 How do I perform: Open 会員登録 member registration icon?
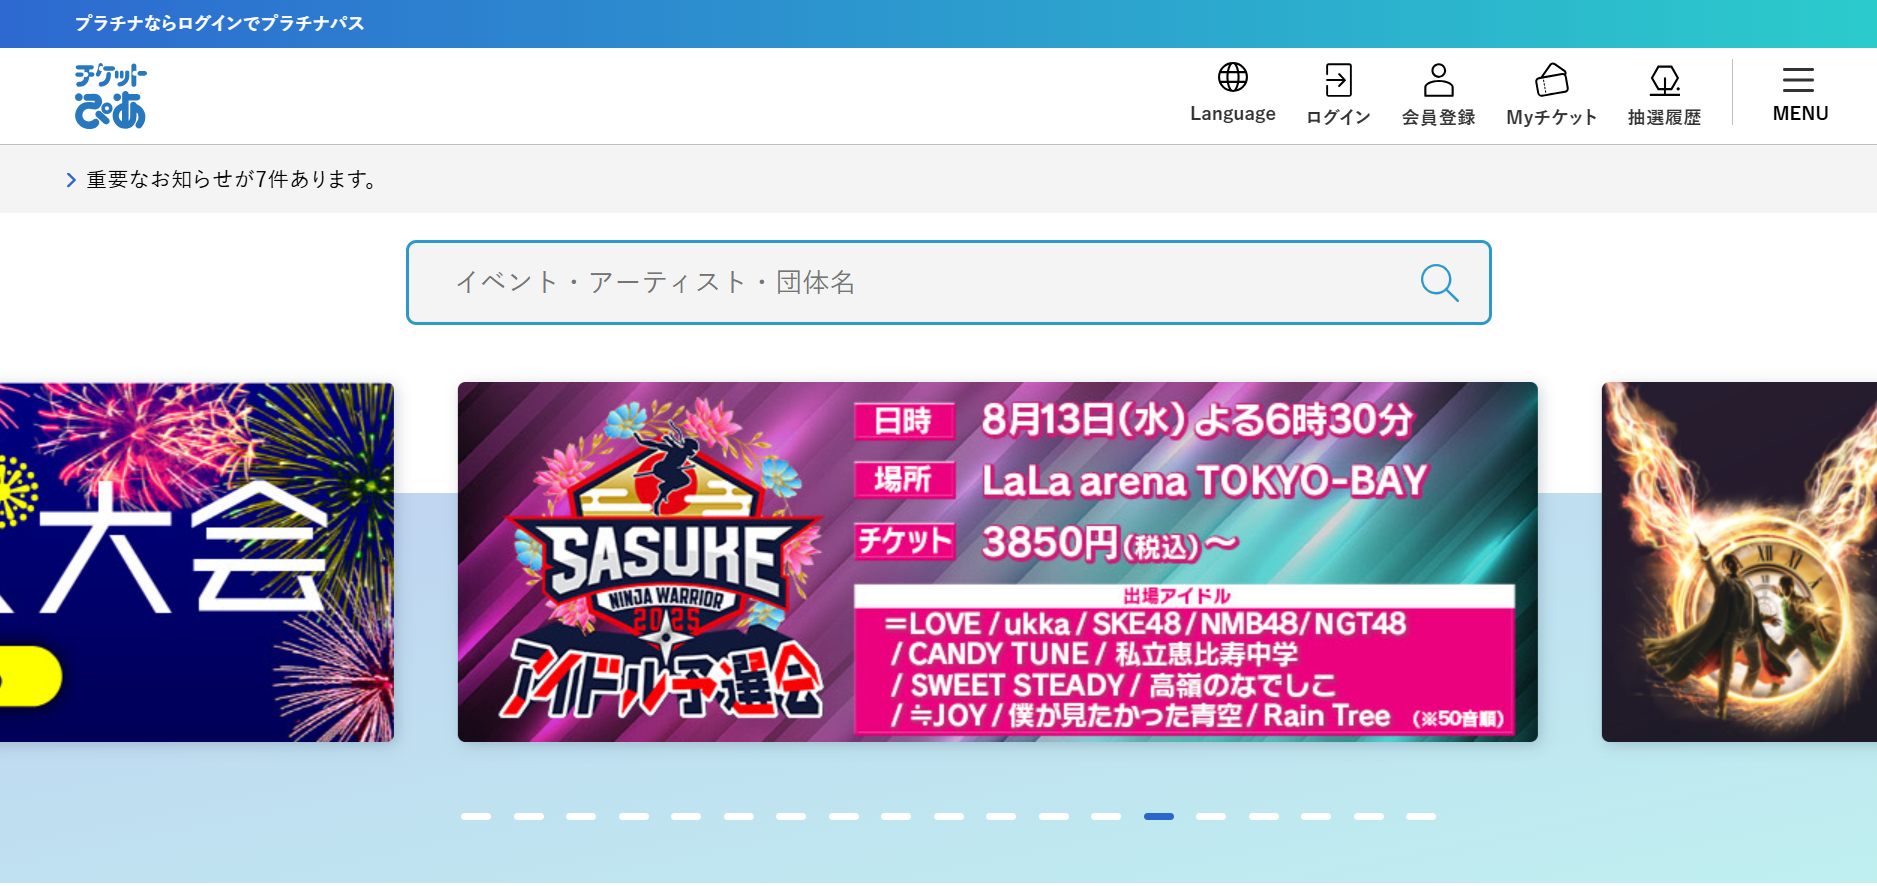tap(1438, 80)
